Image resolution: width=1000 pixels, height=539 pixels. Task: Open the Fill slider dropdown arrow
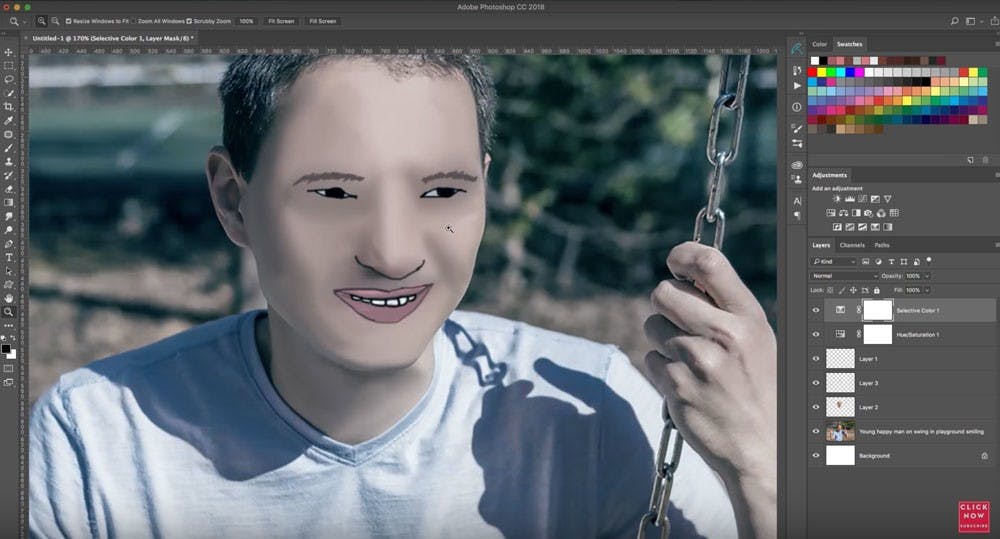927,290
